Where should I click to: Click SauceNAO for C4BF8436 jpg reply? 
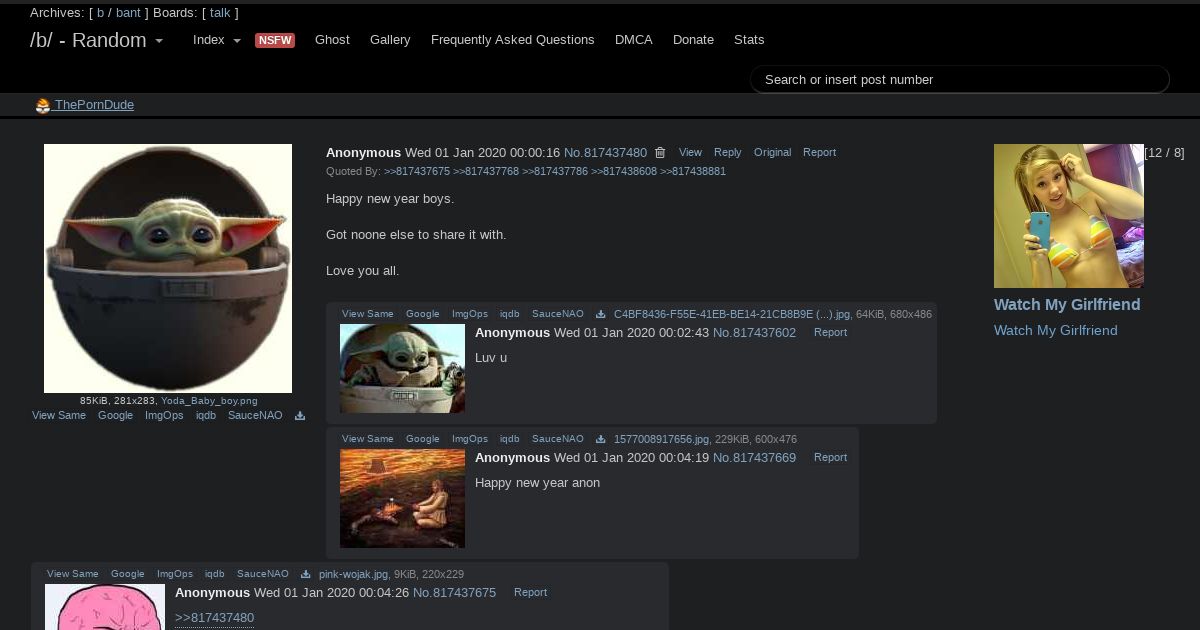tap(558, 314)
